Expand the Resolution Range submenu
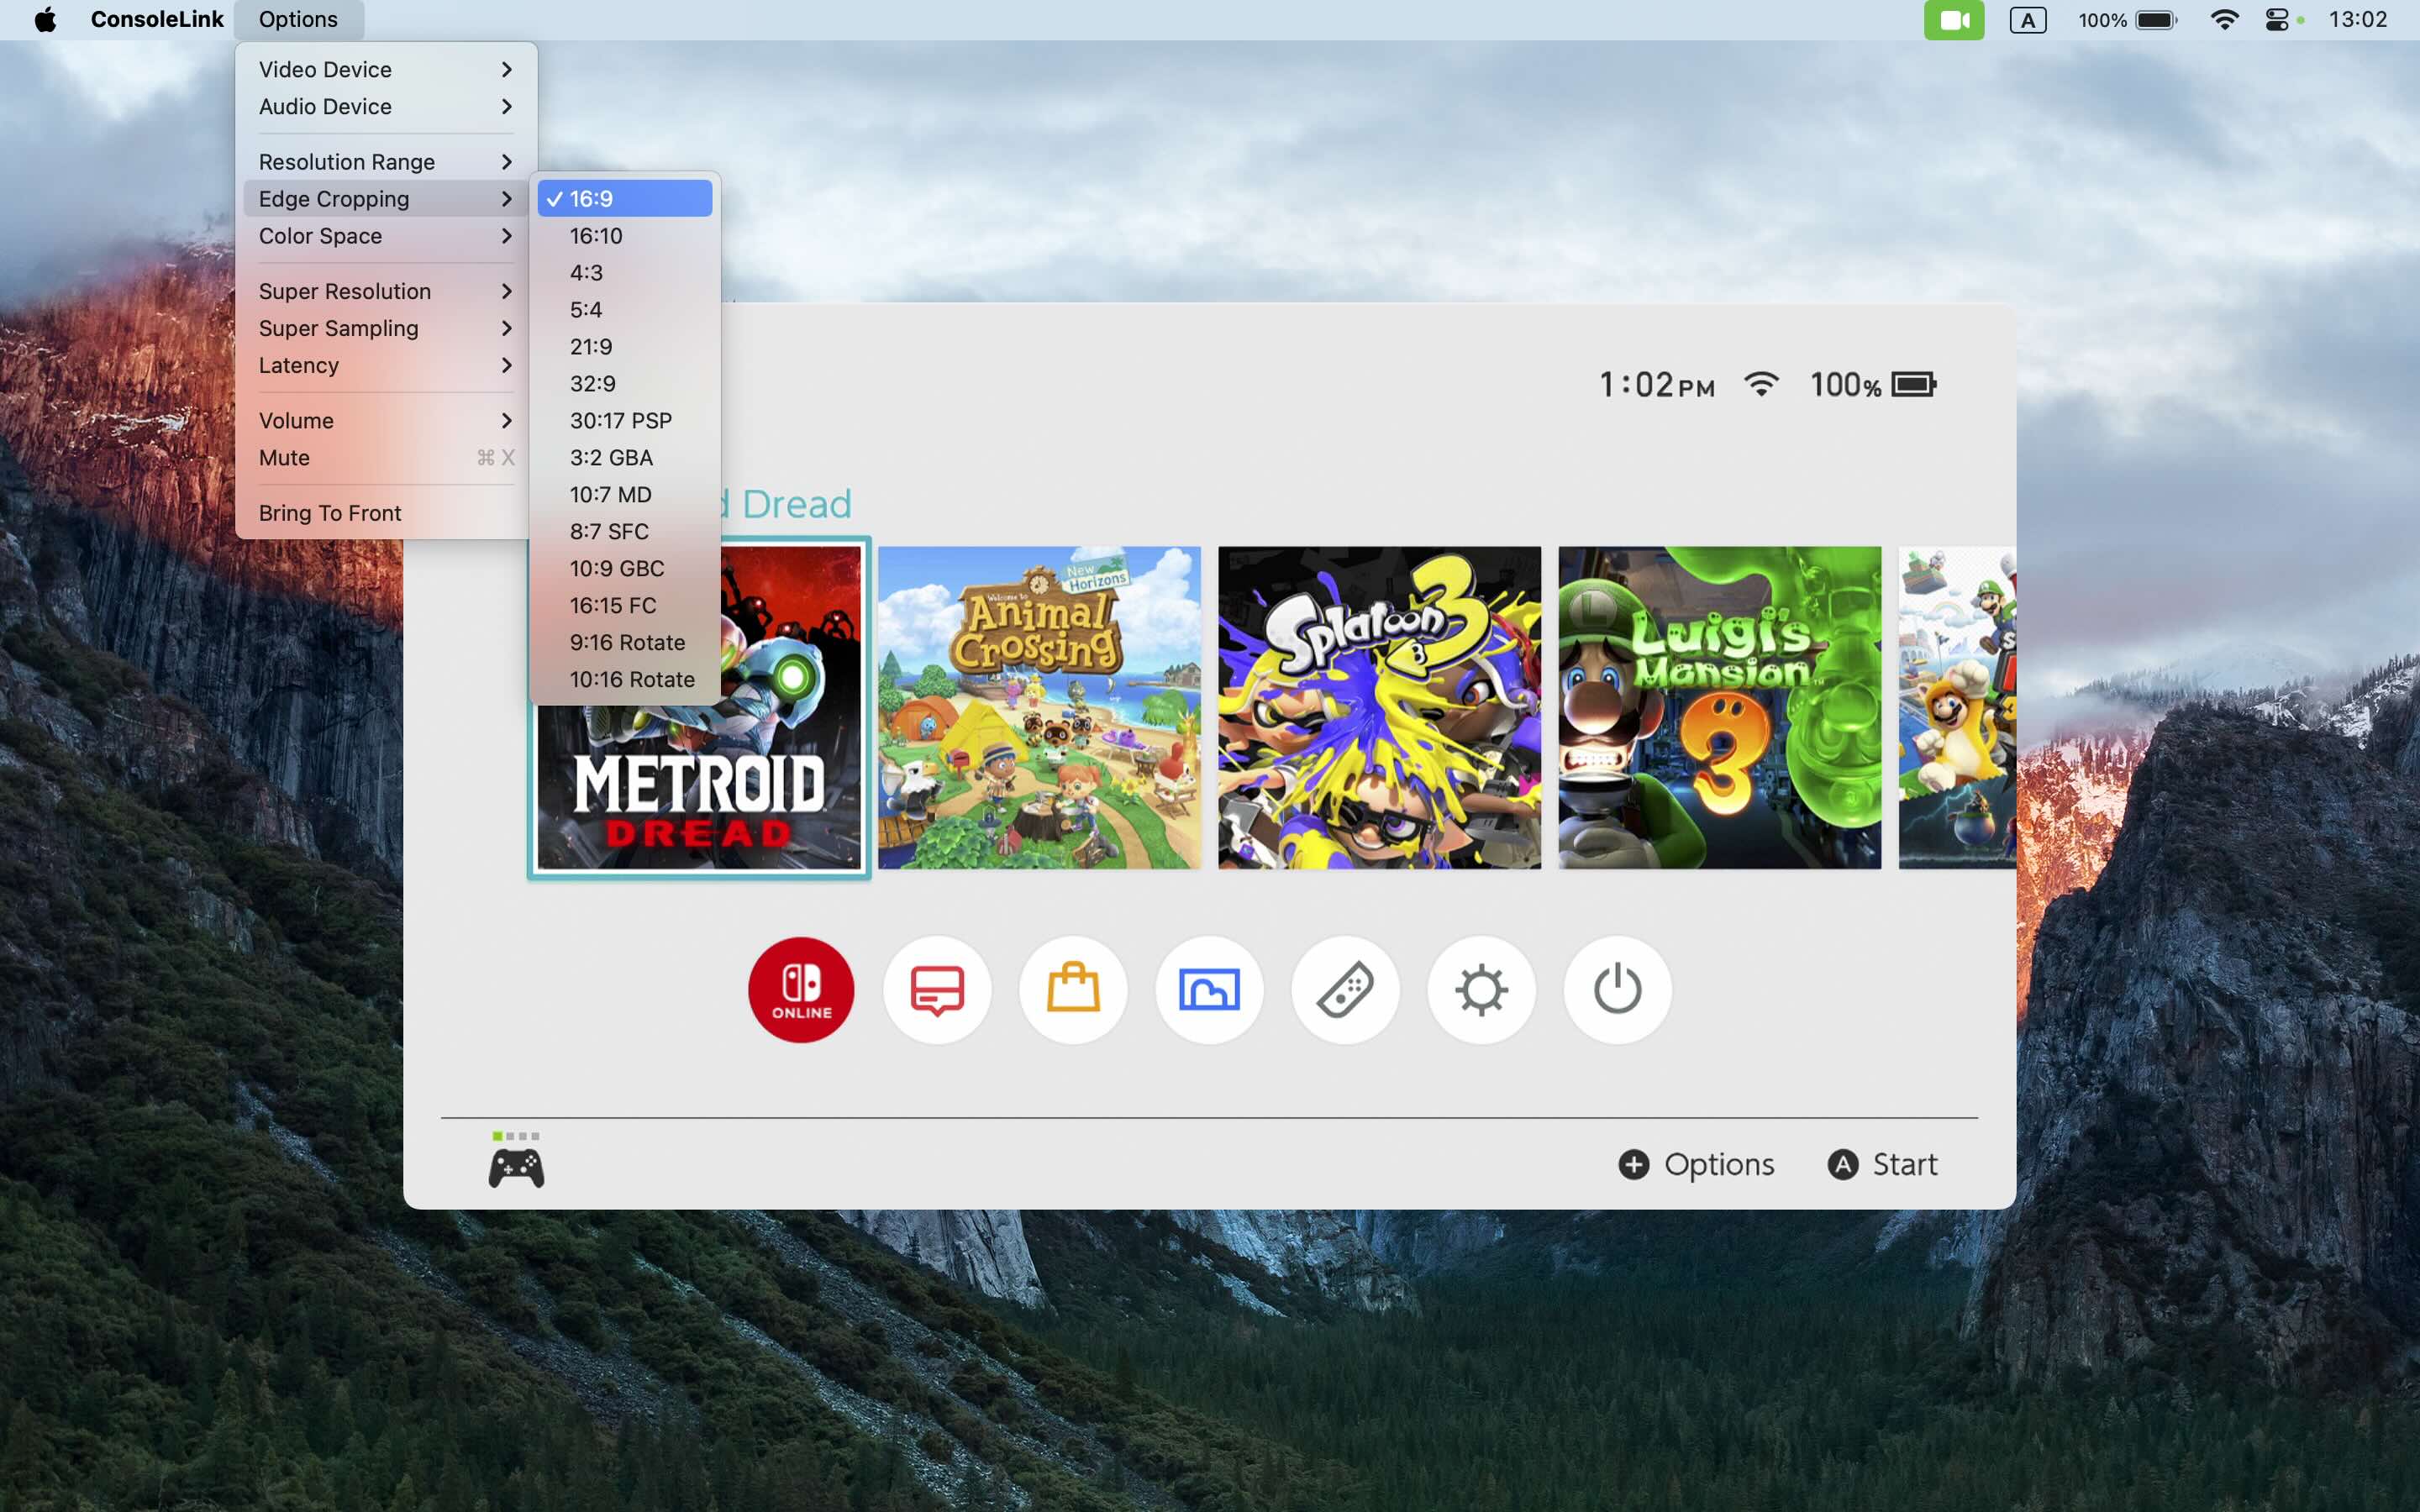Image resolution: width=2420 pixels, height=1512 pixels. click(x=386, y=161)
